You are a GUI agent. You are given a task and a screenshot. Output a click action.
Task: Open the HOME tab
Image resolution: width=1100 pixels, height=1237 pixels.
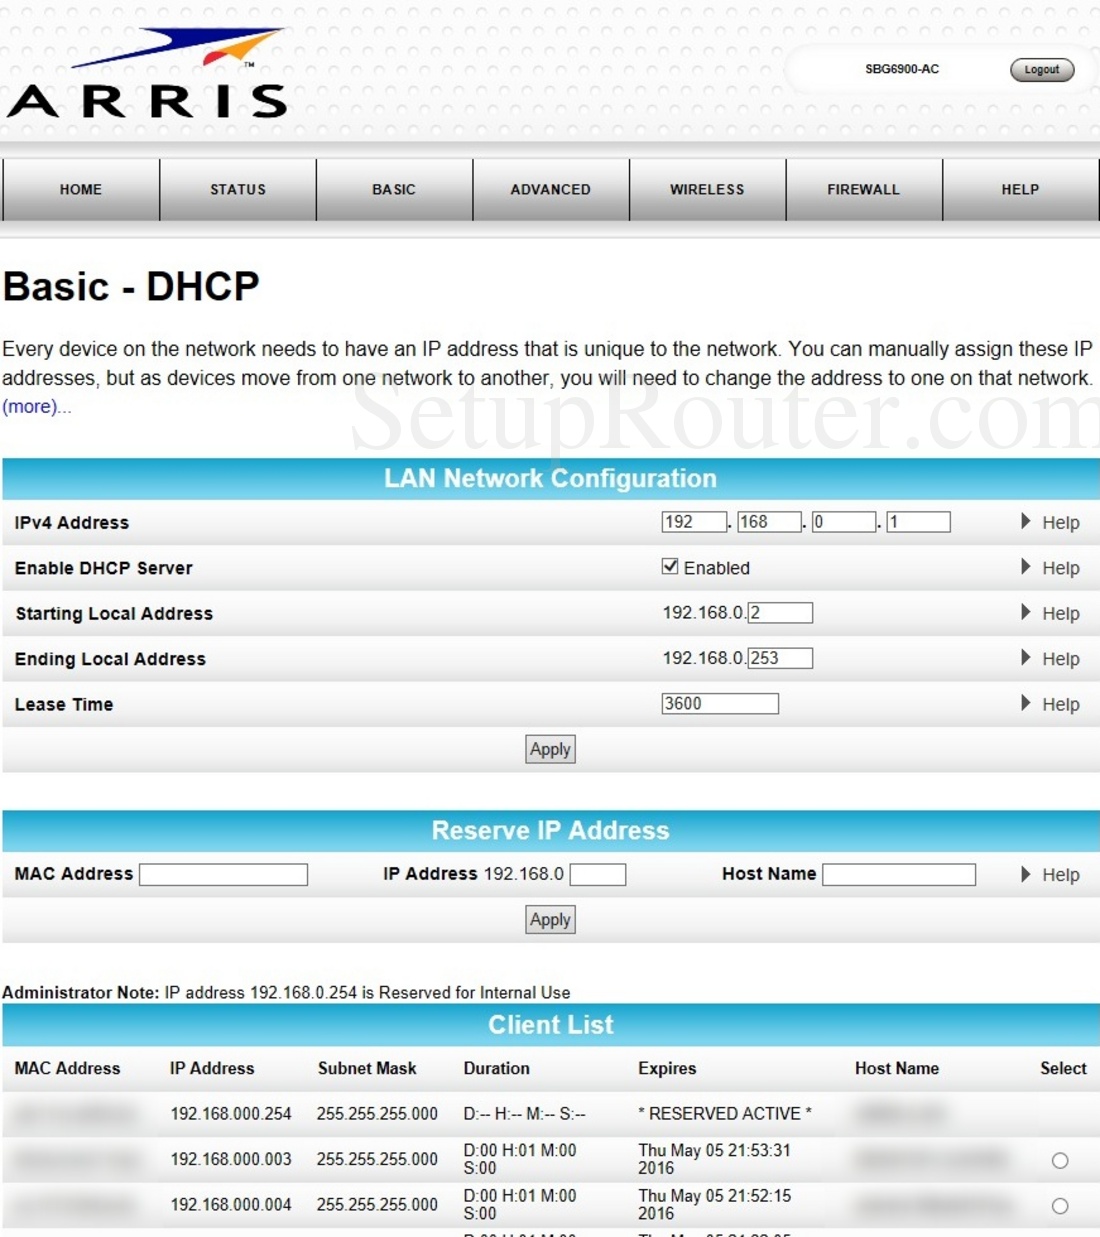click(81, 189)
